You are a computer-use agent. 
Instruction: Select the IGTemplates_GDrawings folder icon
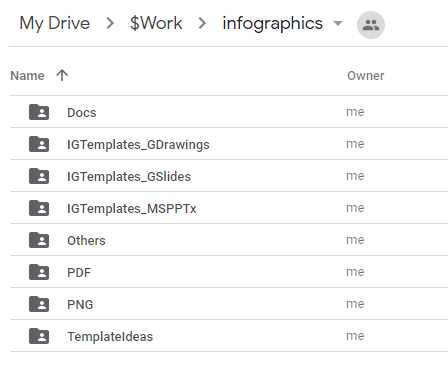[x=39, y=144]
